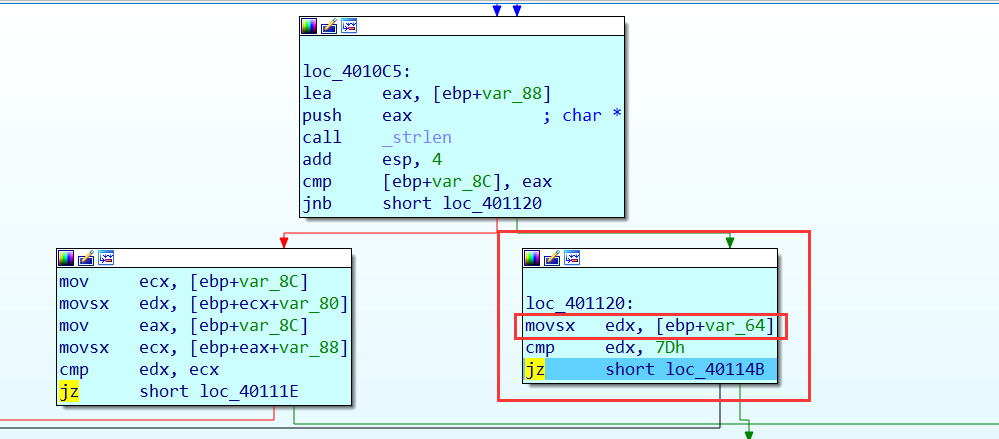Click color icon on bottom-left node
999x439 pixels.
66,258
